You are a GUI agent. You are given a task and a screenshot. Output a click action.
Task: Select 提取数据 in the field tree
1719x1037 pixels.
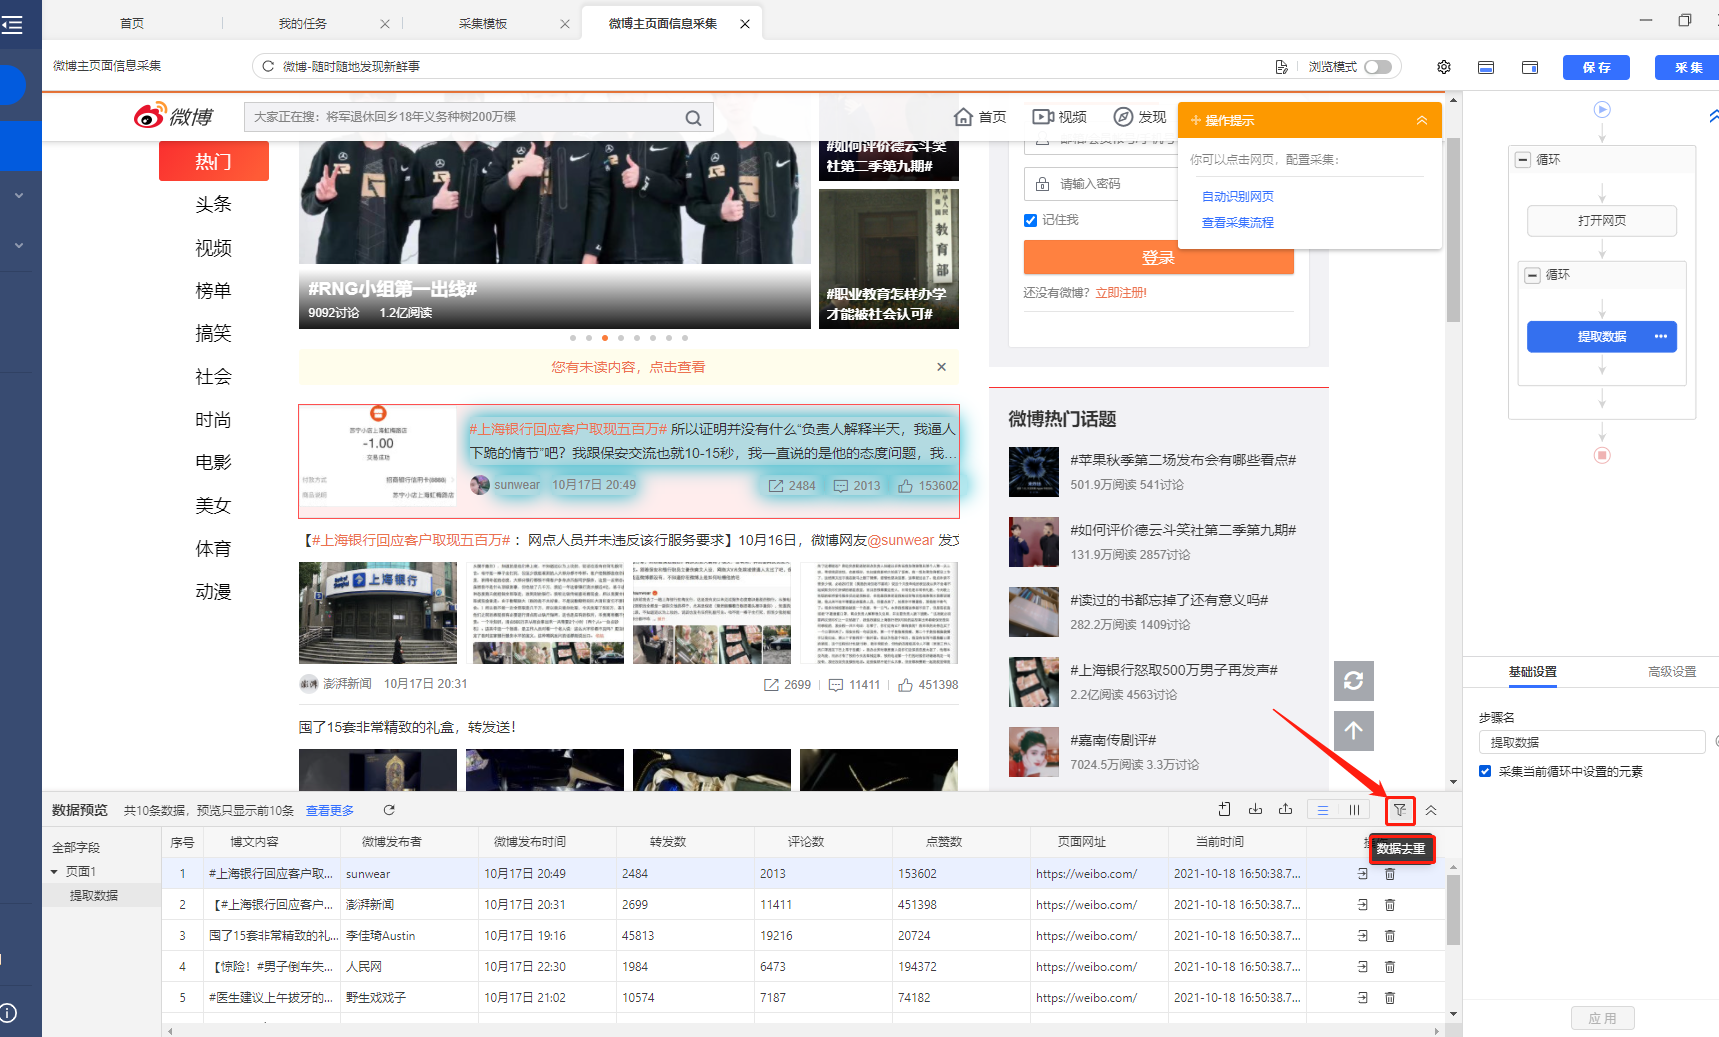pos(94,895)
